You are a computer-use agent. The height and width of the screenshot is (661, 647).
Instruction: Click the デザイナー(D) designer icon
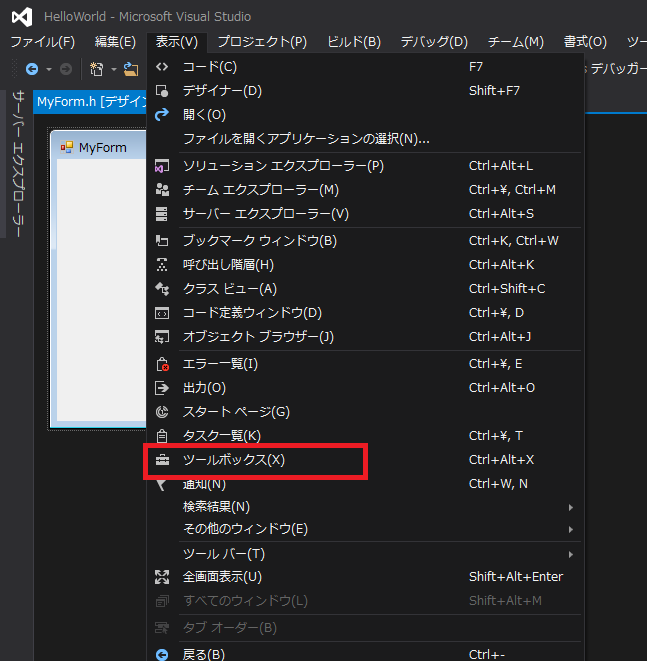pos(162,91)
